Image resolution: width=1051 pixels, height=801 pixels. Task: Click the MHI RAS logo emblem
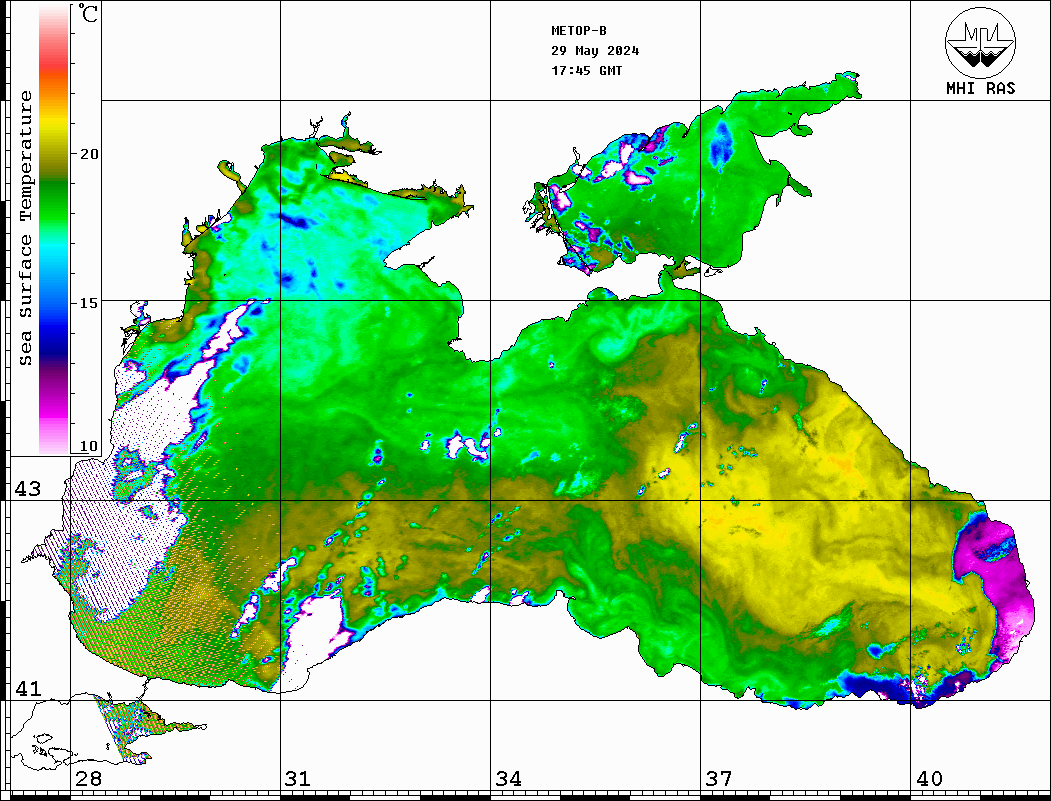[x=981, y=42]
